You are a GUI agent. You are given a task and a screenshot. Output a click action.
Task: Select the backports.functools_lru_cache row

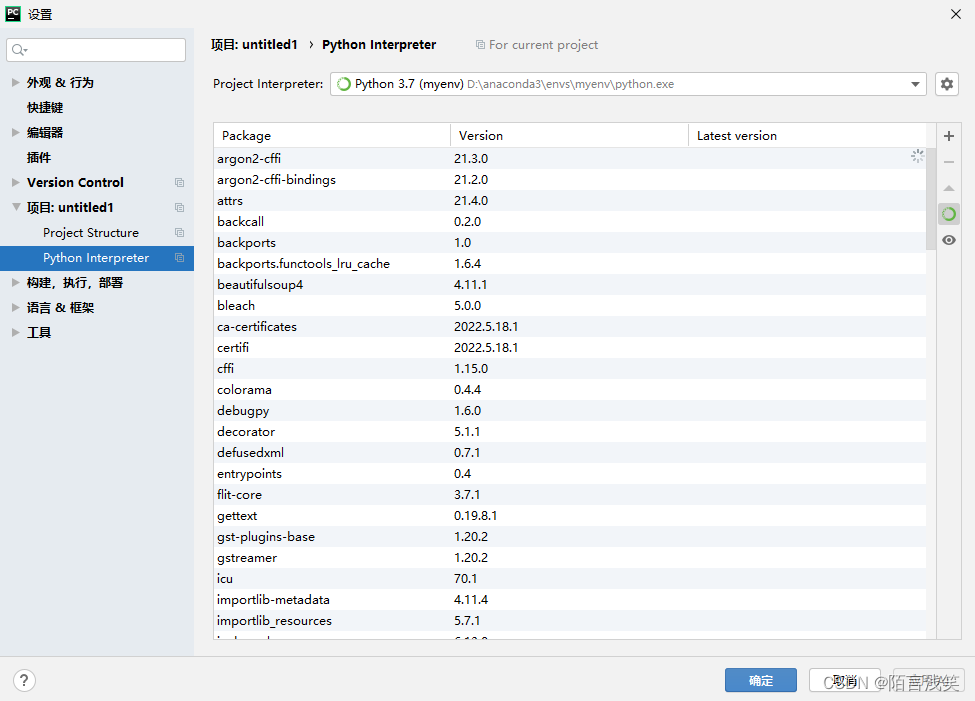click(x=570, y=264)
